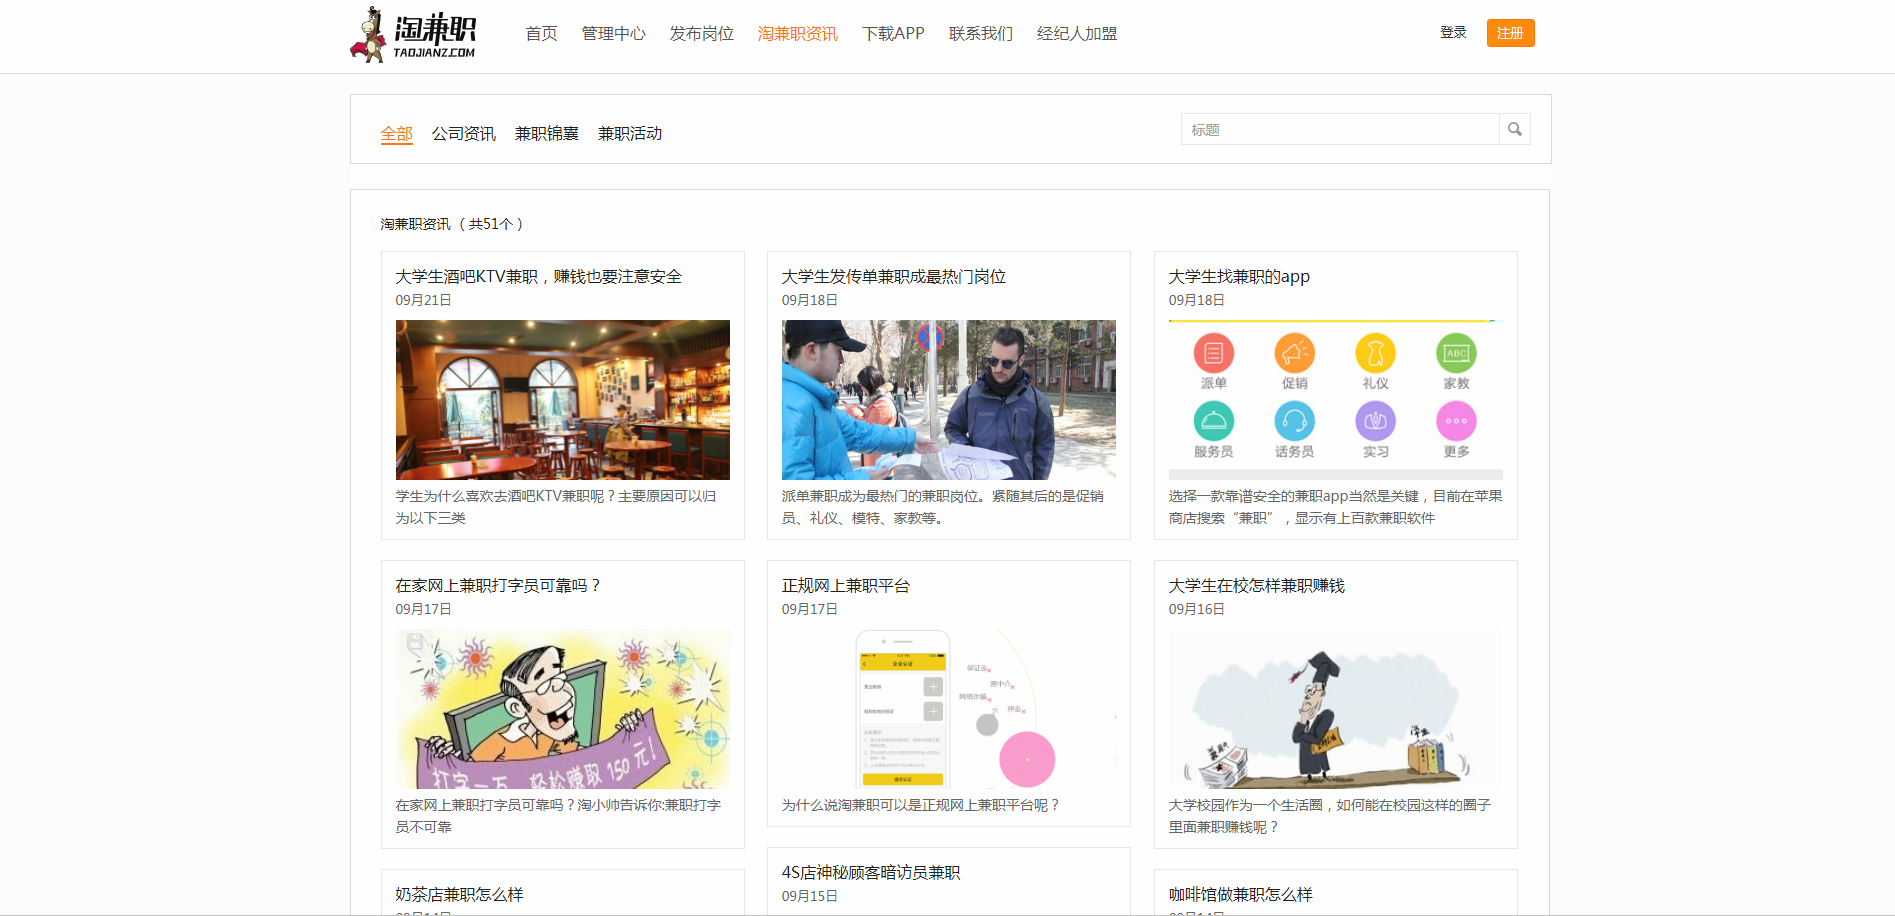Open article 大学生在校怎样兼职赚钱
This screenshot has height=916, width=1895.
(1256, 585)
